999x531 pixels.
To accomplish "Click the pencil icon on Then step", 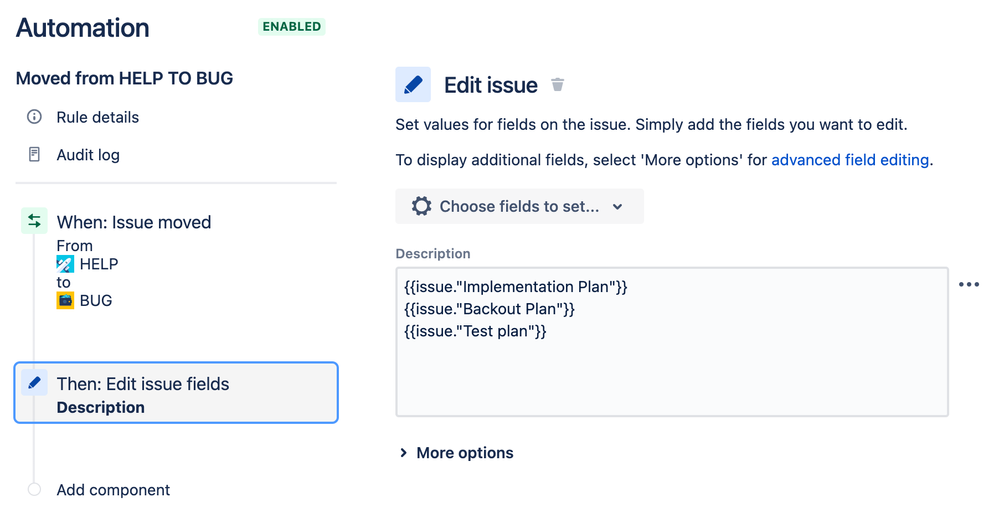I will [x=35, y=383].
